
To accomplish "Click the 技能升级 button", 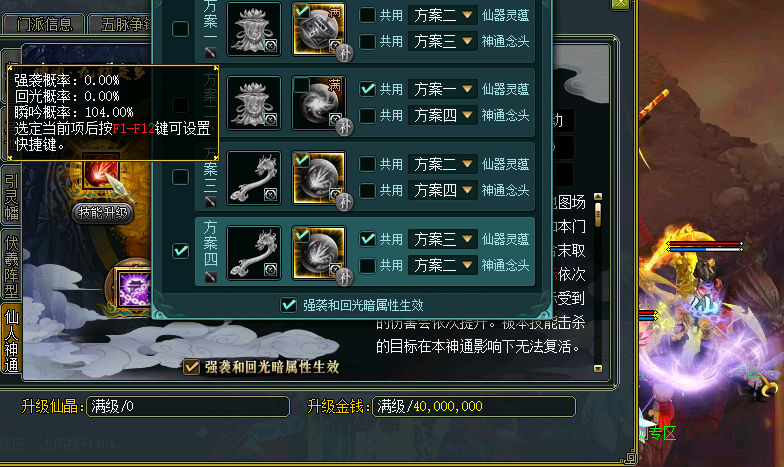I will (x=102, y=213).
